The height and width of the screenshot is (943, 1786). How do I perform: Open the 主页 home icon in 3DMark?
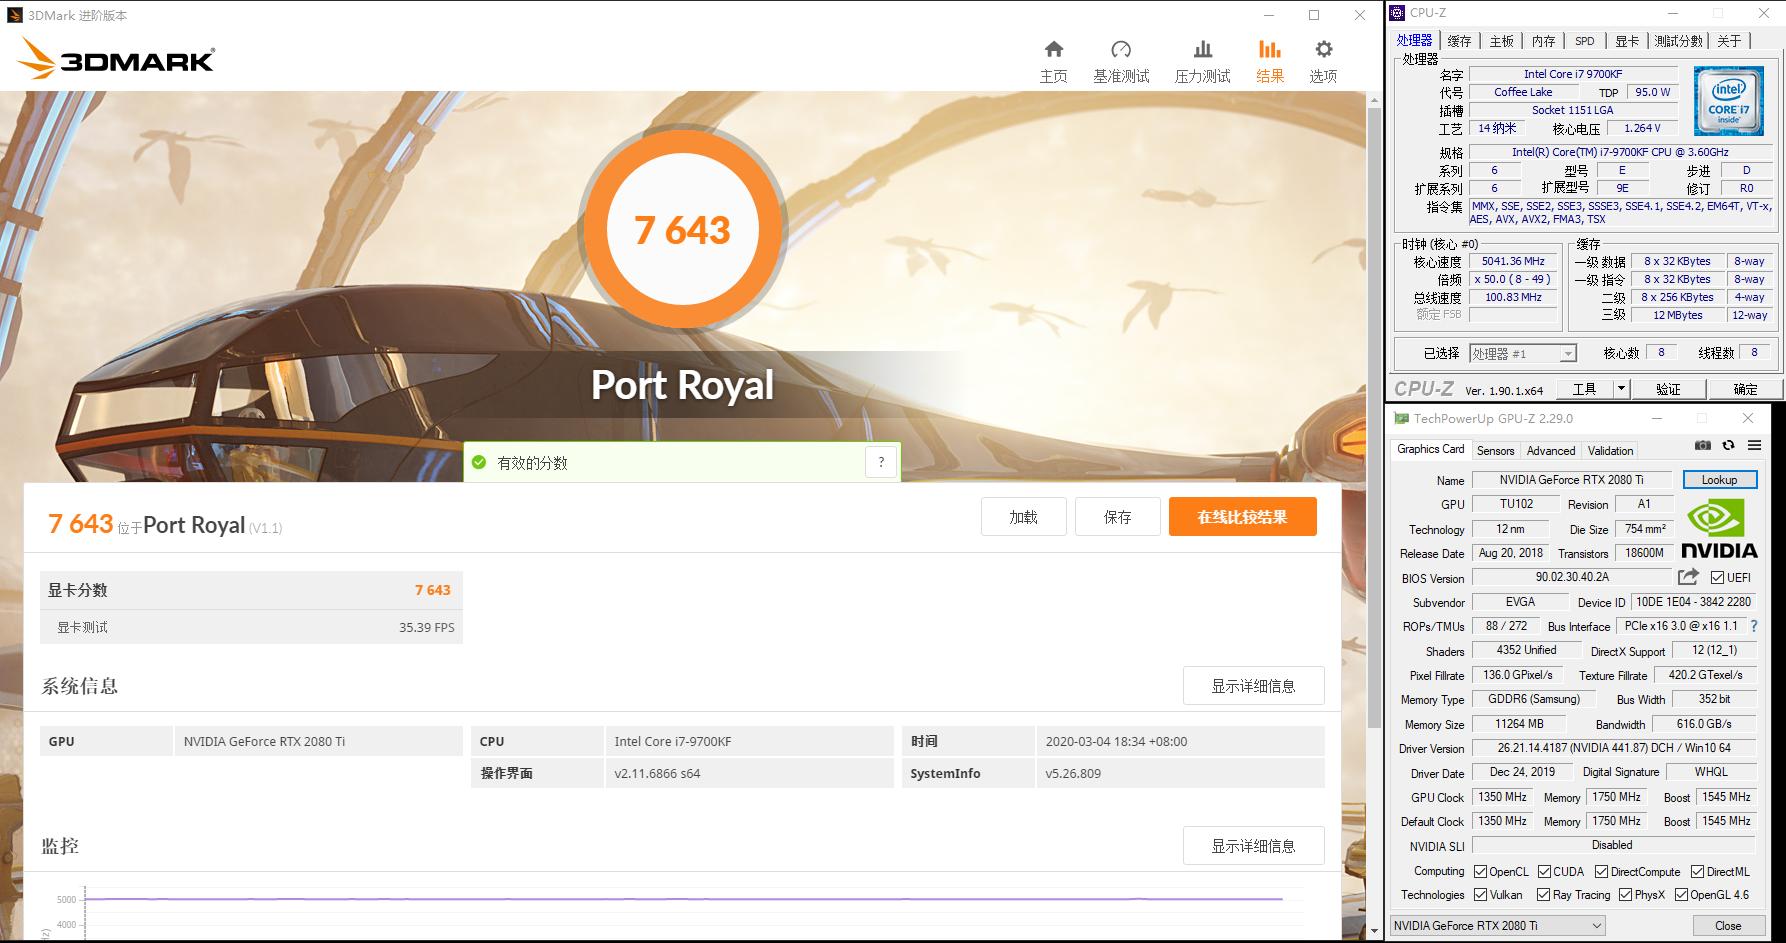[1053, 50]
